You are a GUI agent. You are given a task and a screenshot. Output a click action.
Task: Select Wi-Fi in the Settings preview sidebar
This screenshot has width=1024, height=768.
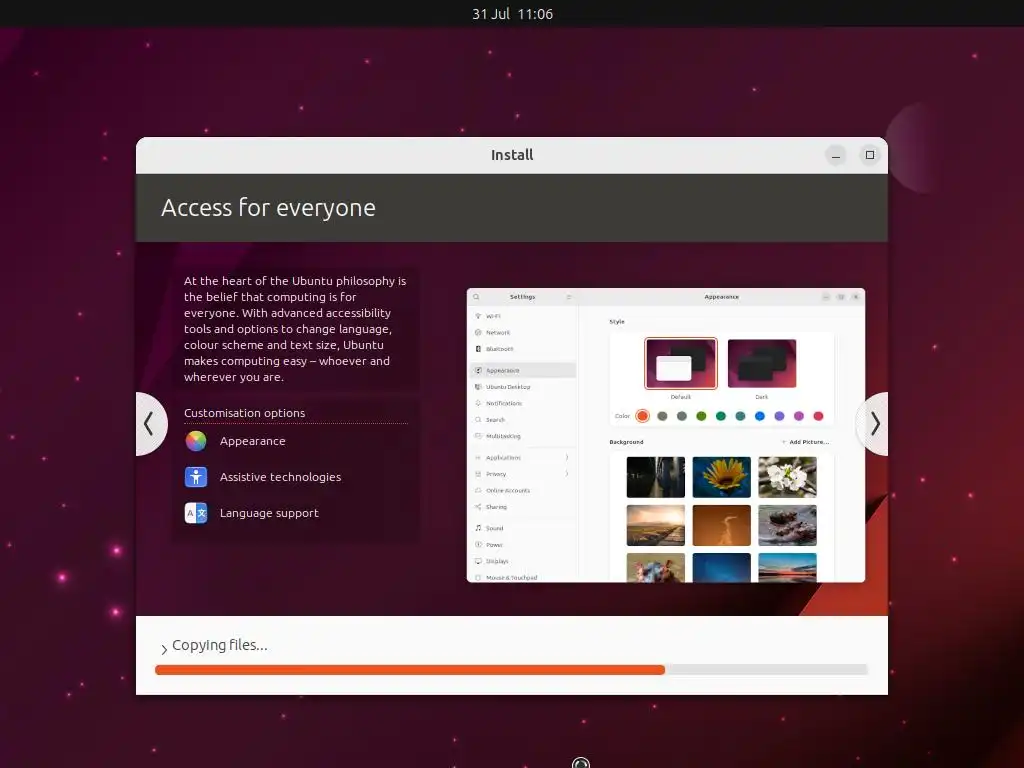[x=522, y=316]
